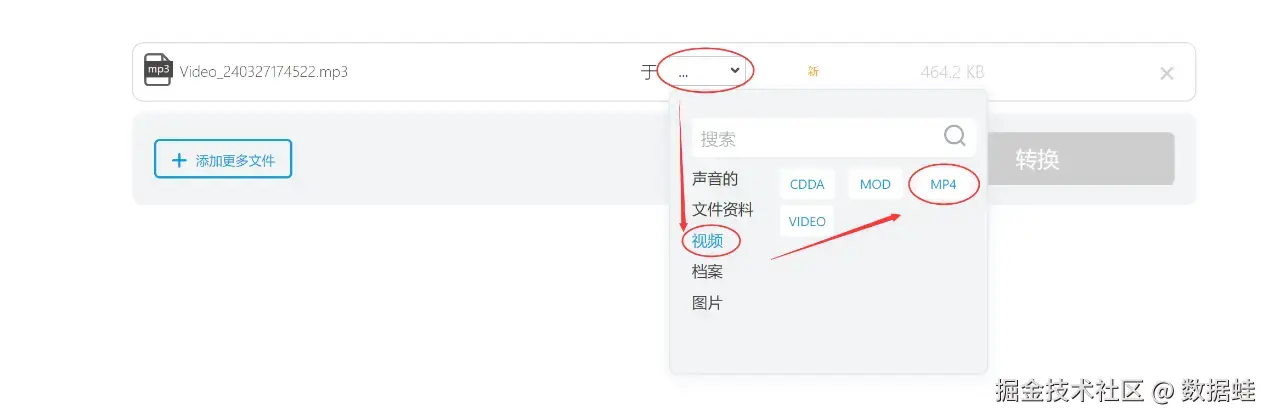Select the 文件资料 category
The width and height of the screenshot is (1270, 419).
point(723,210)
